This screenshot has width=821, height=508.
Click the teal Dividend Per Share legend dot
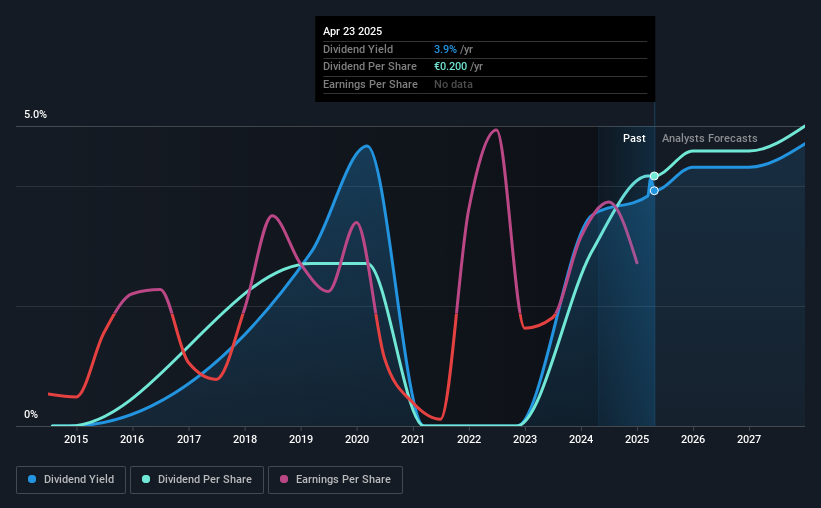click(x=146, y=479)
